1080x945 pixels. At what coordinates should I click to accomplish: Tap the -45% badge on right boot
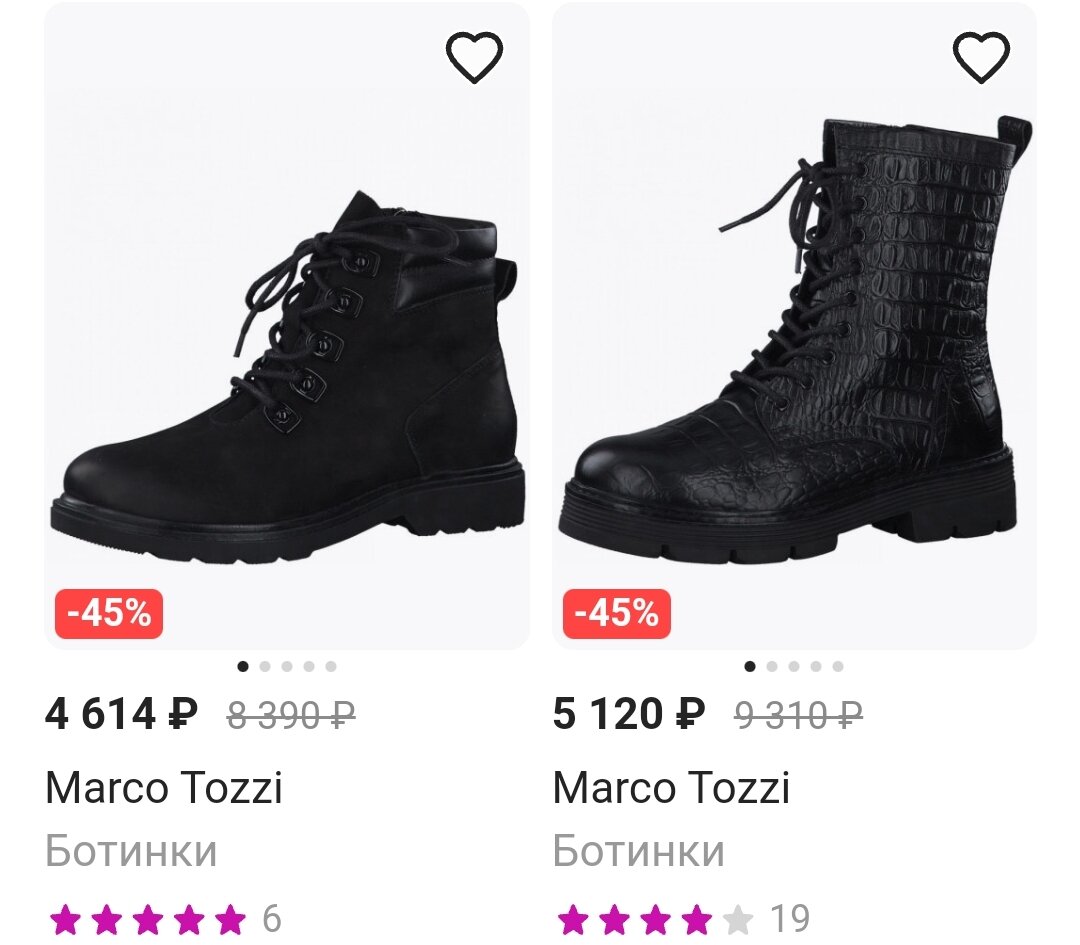click(616, 613)
